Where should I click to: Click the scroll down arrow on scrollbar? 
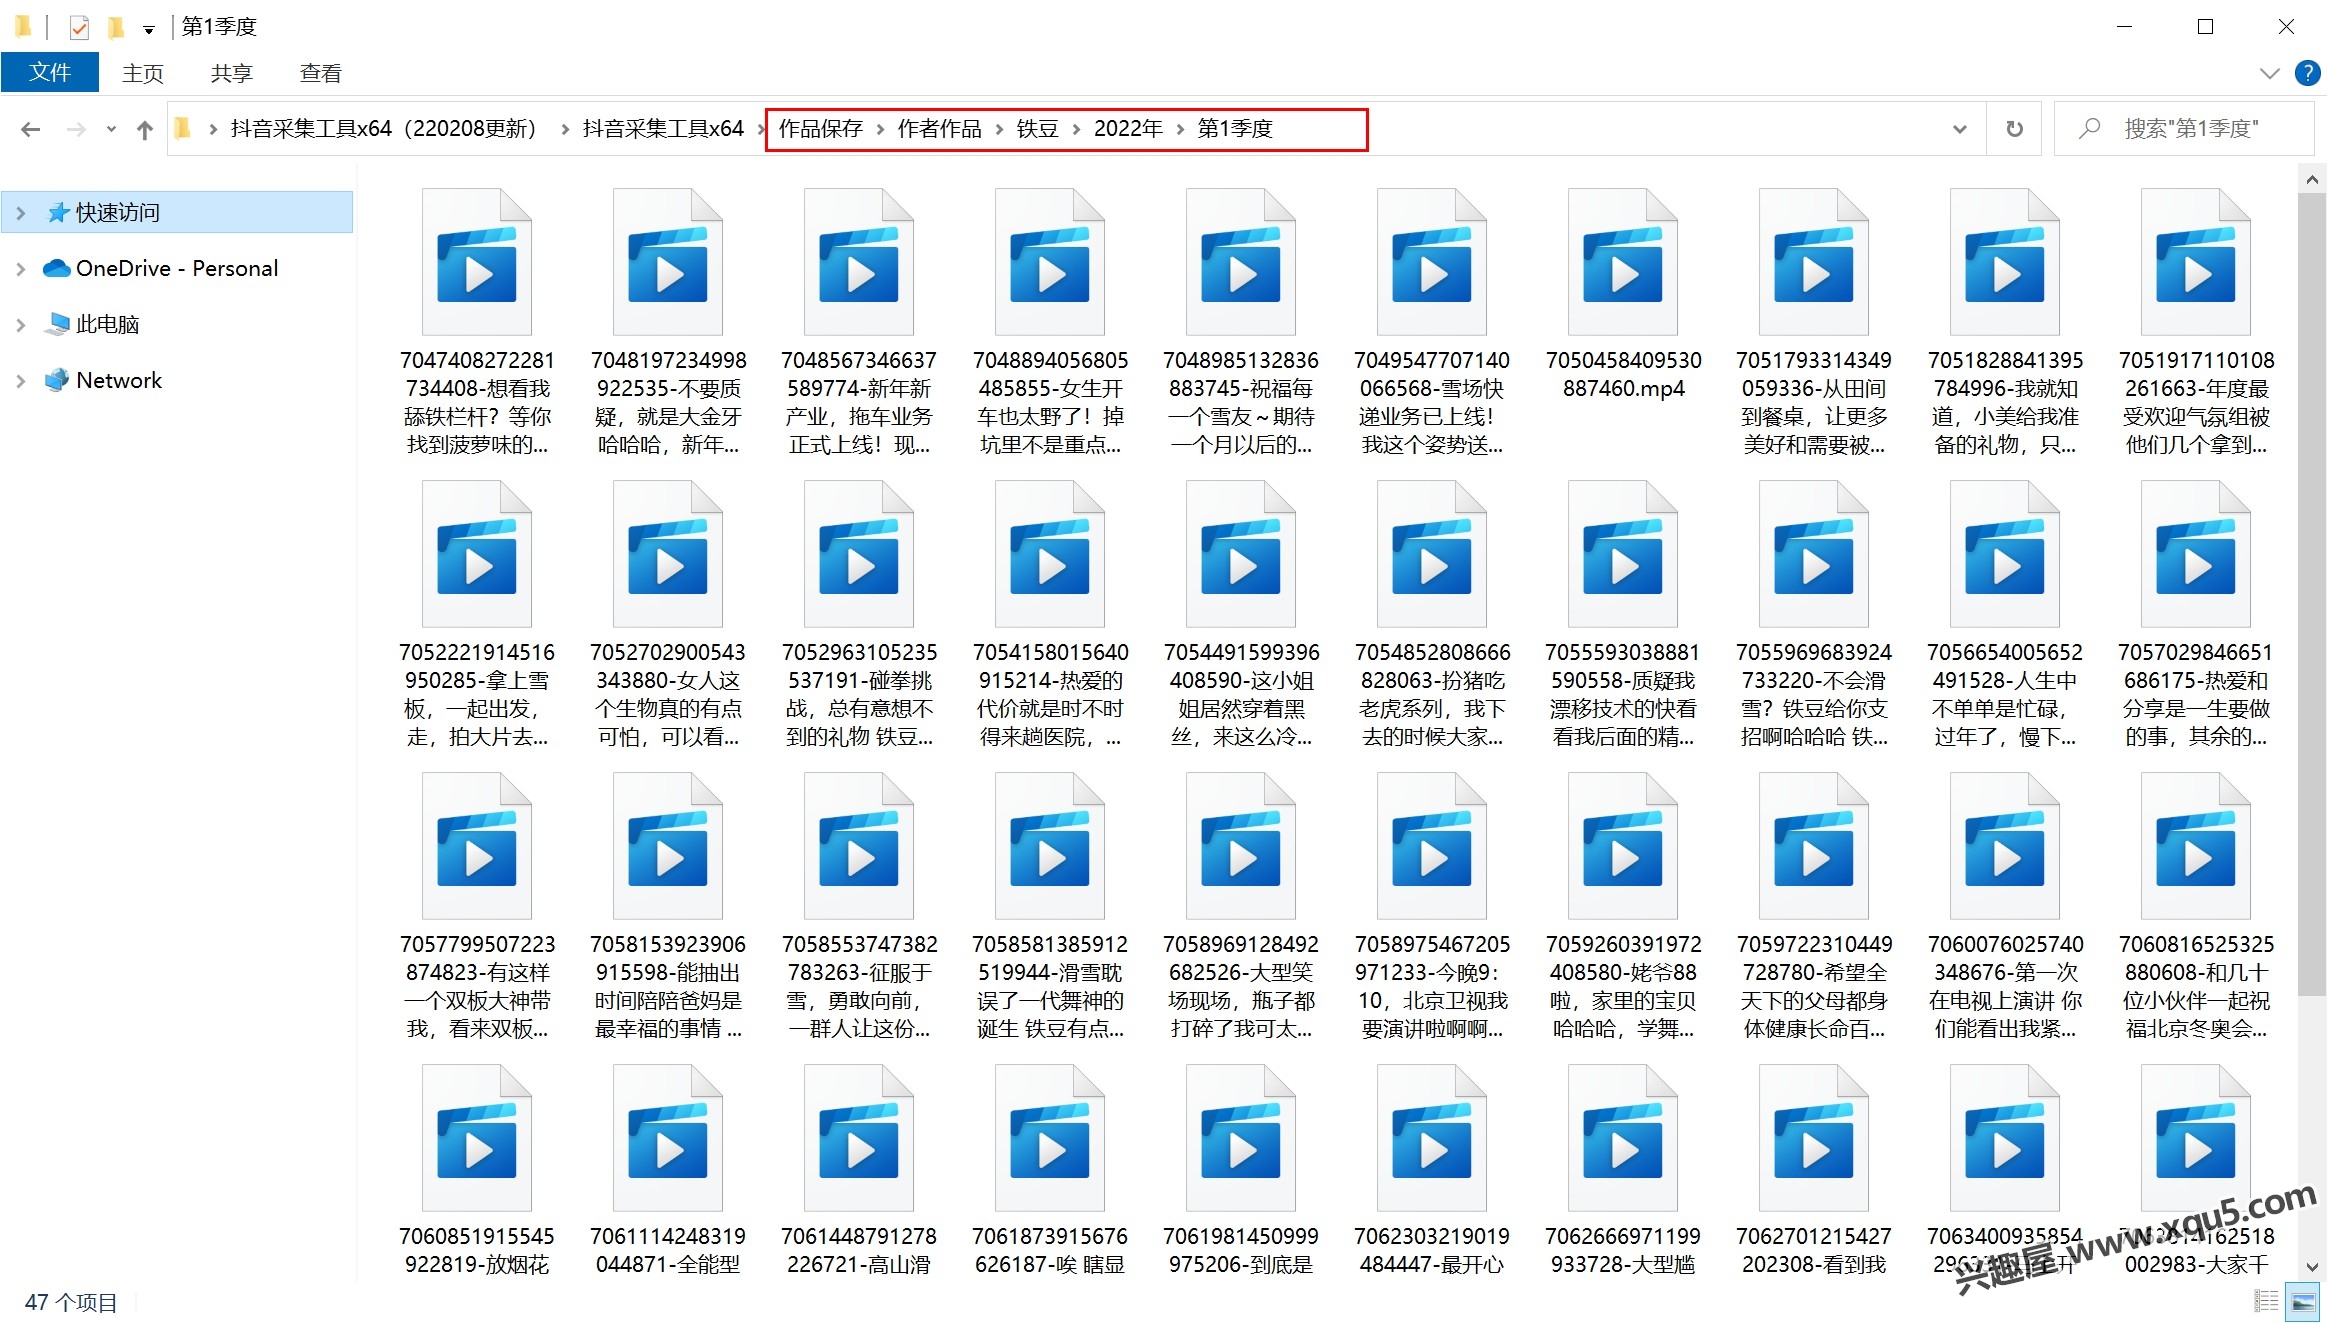click(2311, 1266)
